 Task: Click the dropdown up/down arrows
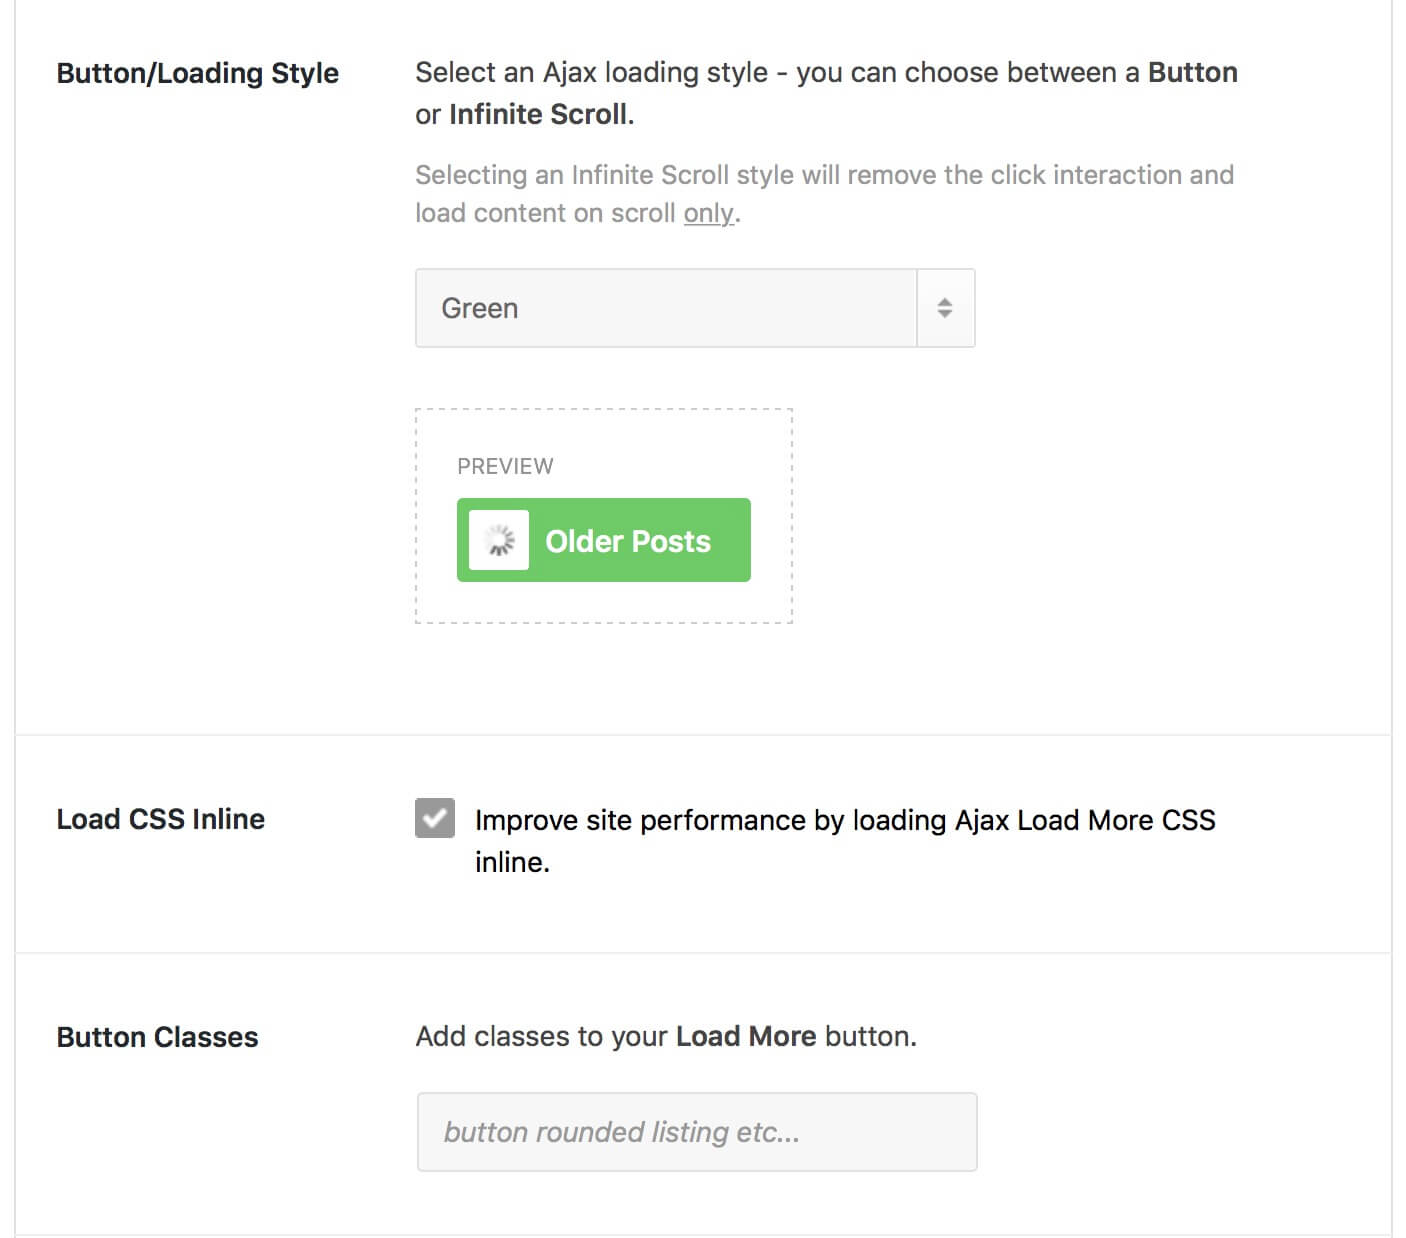(945, 308)
